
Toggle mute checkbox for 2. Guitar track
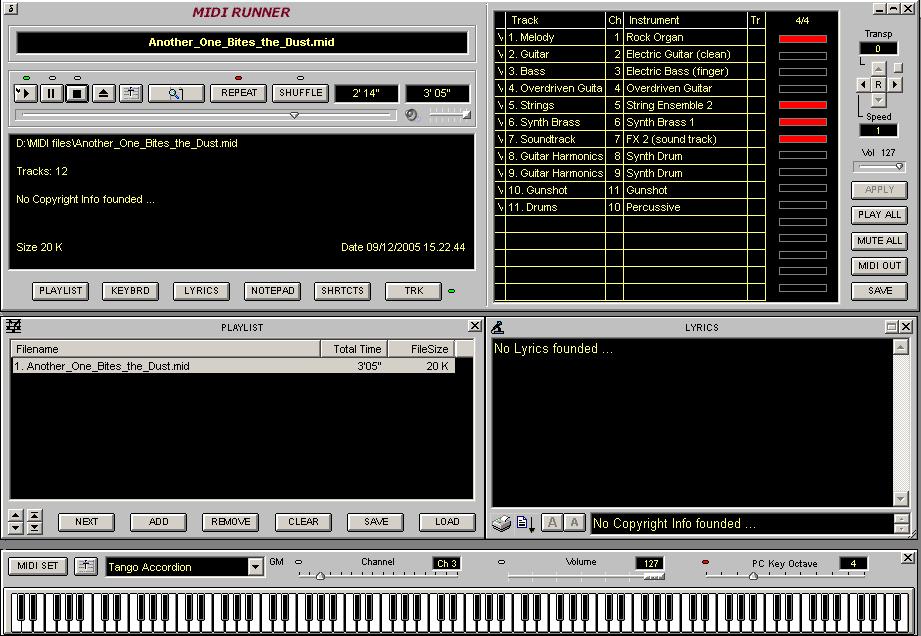coord(500,54)
